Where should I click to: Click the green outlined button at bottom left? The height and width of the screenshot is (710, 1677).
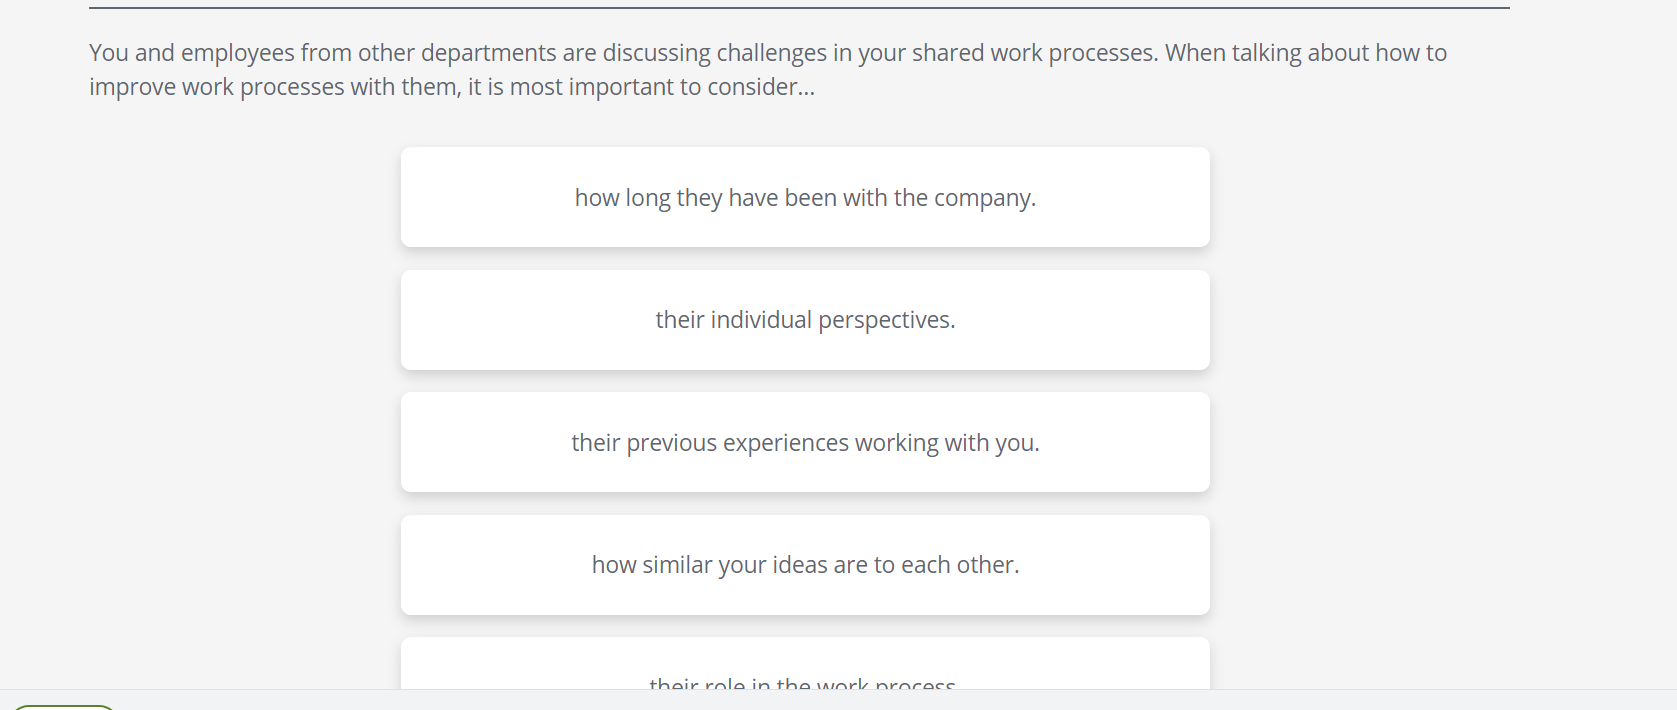coord(63,706)
